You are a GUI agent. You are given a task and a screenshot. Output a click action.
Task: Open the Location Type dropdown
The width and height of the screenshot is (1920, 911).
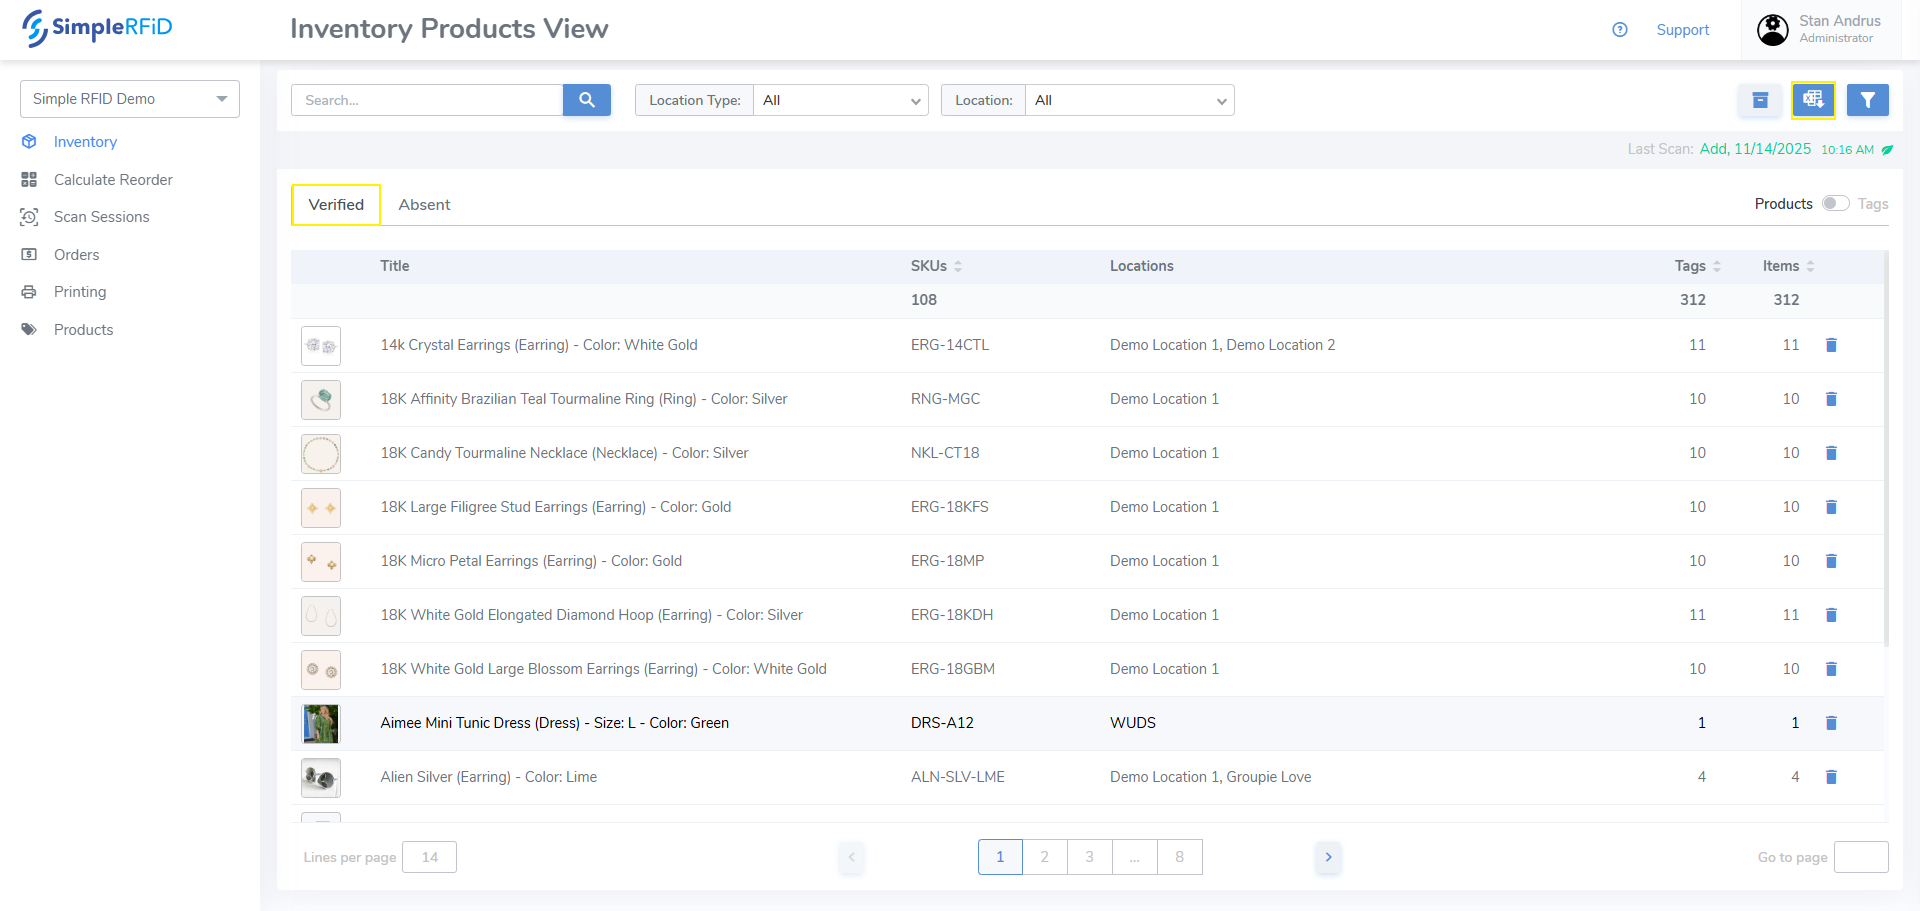[x=840, y=100]
